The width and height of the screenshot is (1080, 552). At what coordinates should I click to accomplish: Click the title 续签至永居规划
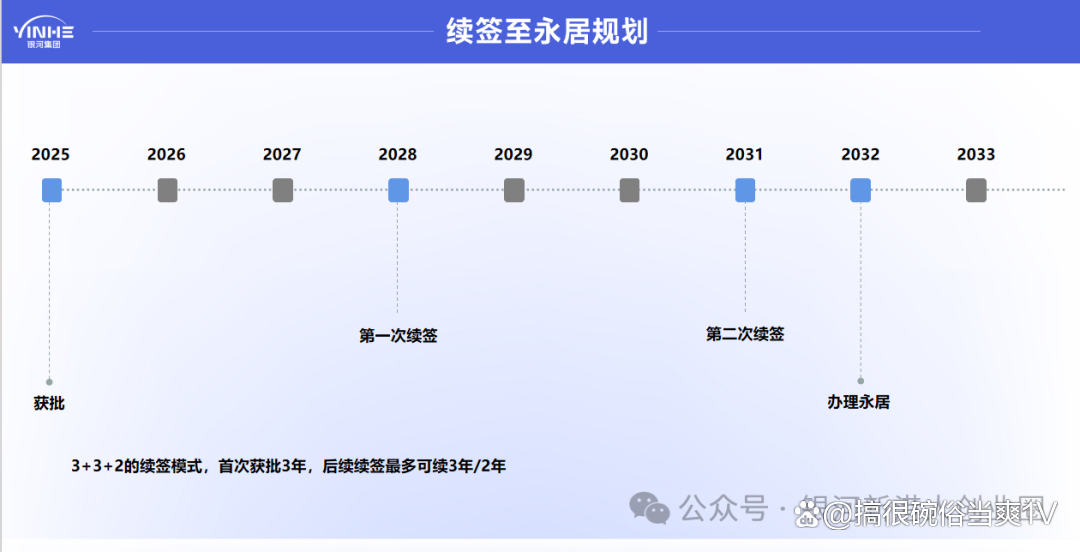pos(547,32)
